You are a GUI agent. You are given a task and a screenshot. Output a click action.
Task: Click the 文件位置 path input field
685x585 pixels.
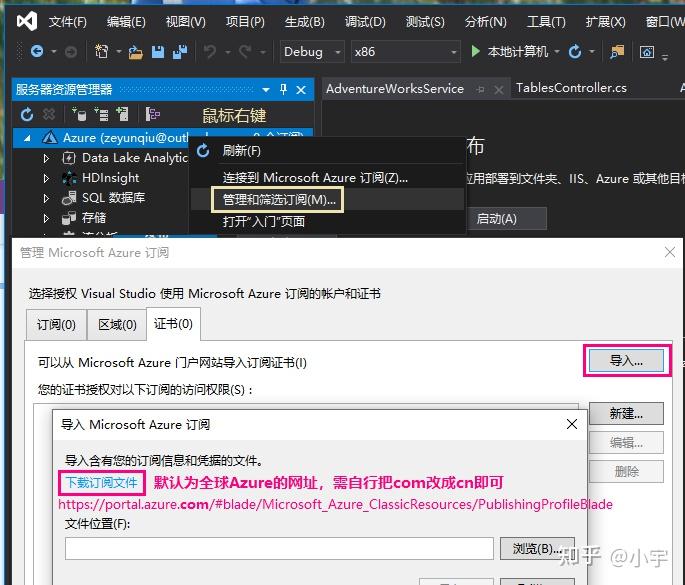pyautogui.click(x=279, y=548)
